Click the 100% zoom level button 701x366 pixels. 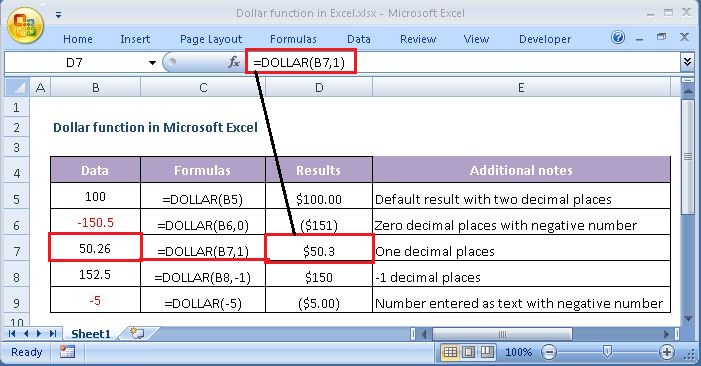coord(519,352)
